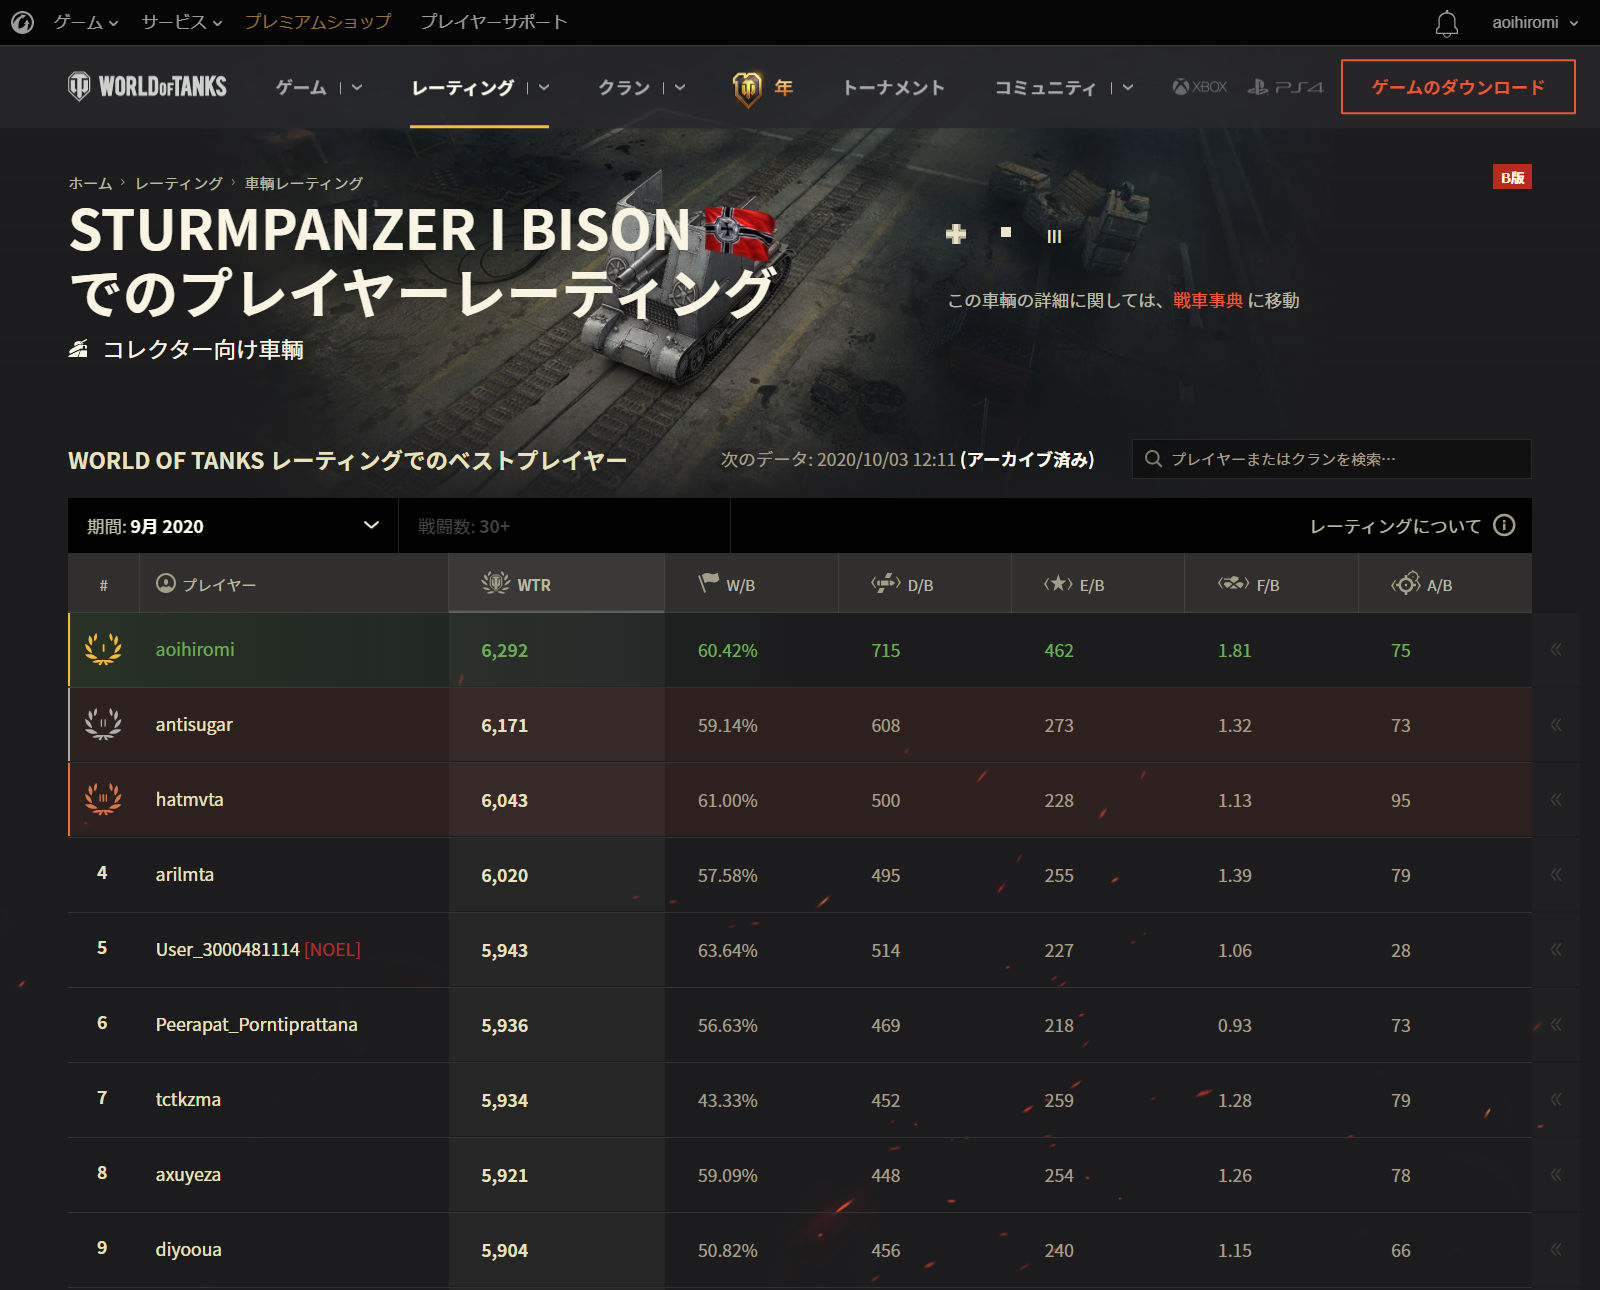Expand hatmvta row details arrow
1600x1290 pixels.
pyautogui.click(x=1556, y=800)
